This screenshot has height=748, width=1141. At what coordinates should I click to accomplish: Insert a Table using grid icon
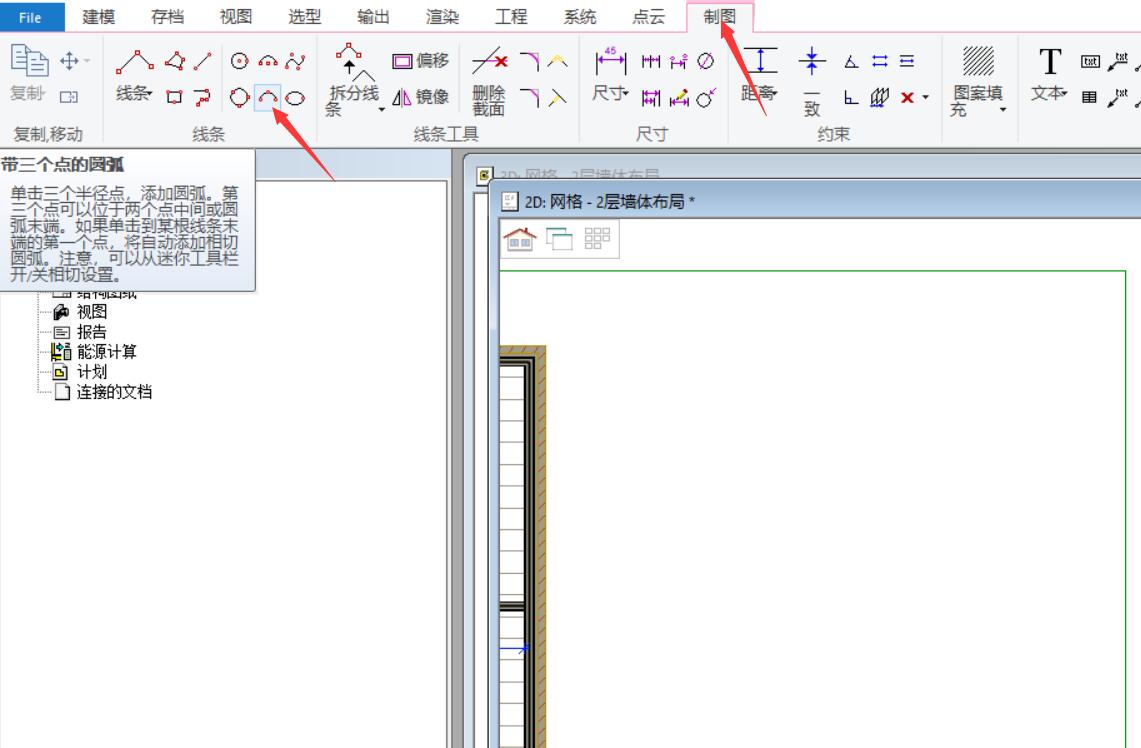1089,97
